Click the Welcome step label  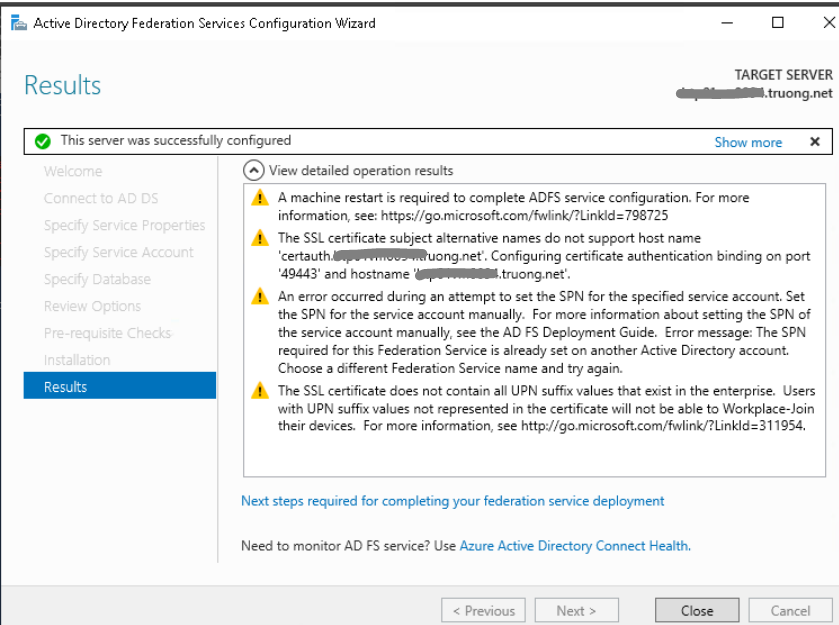coord(73,171)
